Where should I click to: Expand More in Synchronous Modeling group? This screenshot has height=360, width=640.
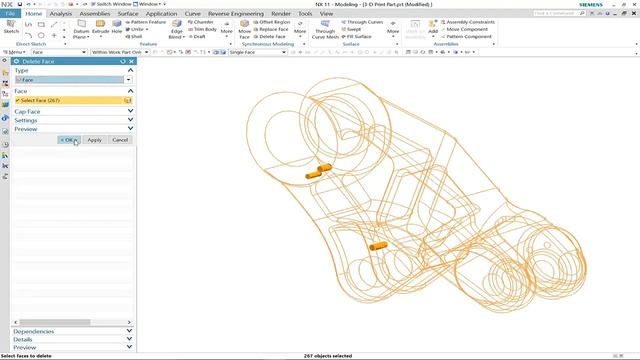[x=300, y=29]
